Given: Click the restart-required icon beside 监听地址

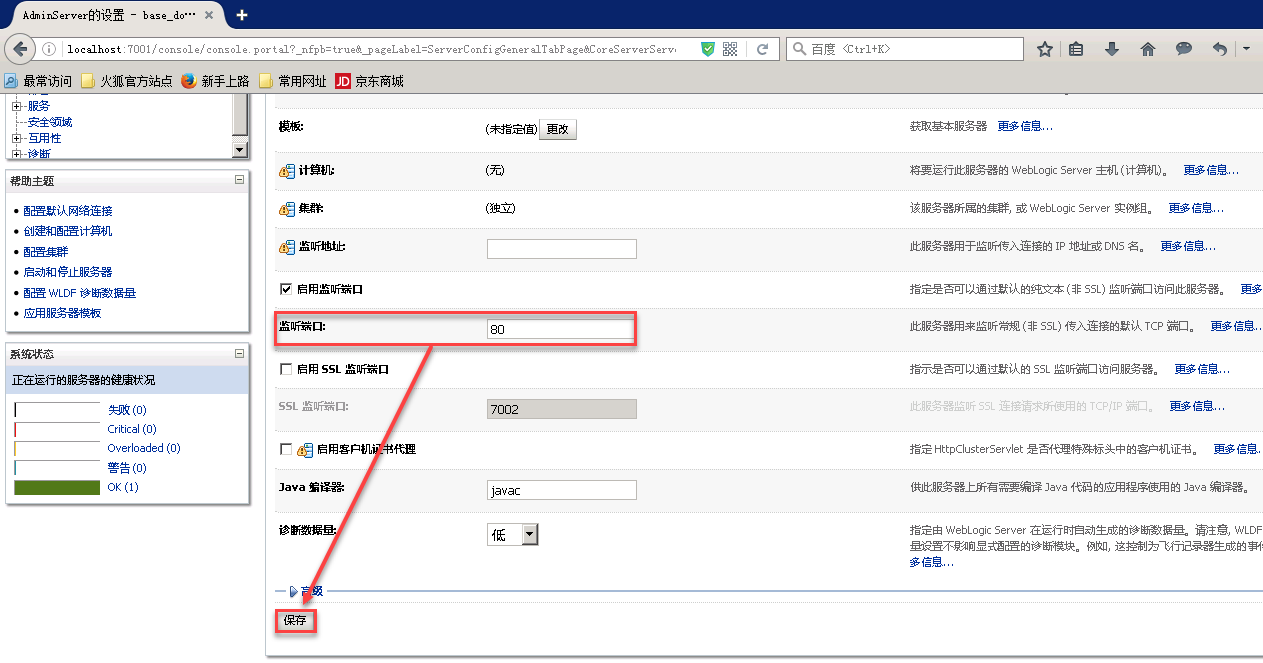Looking at the screenshot, I should coord(287,247).
